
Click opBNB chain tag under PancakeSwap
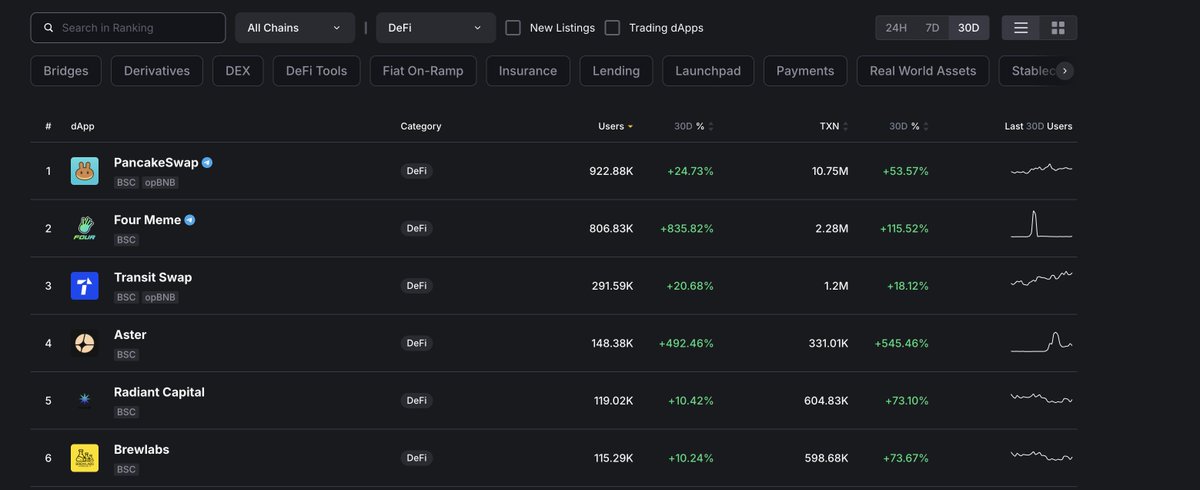coord(160,183)
